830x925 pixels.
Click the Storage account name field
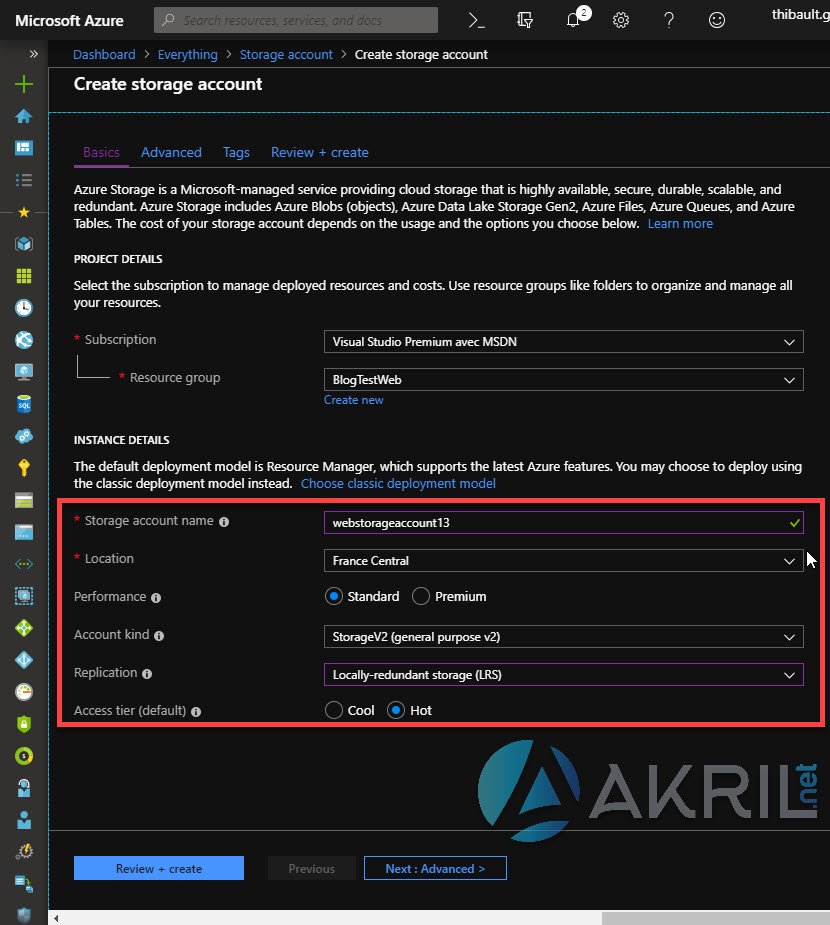click(563, 523)
